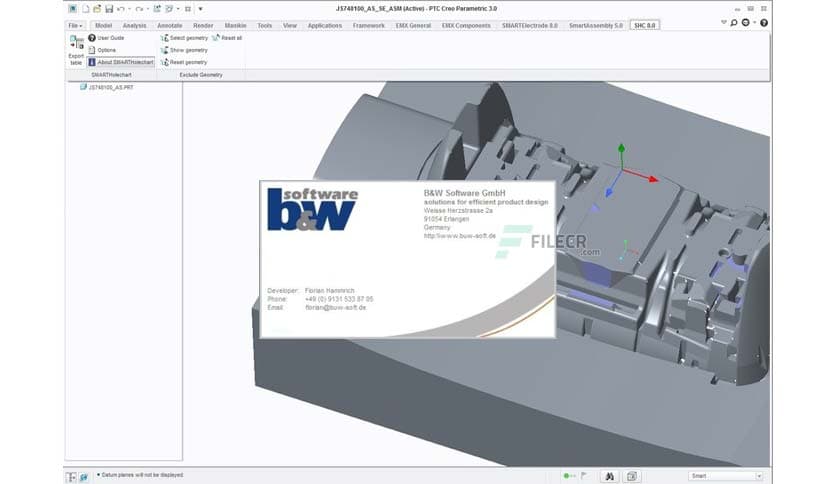Click the Find binoculars icon
Screen dimensions: 836x484
610,476
